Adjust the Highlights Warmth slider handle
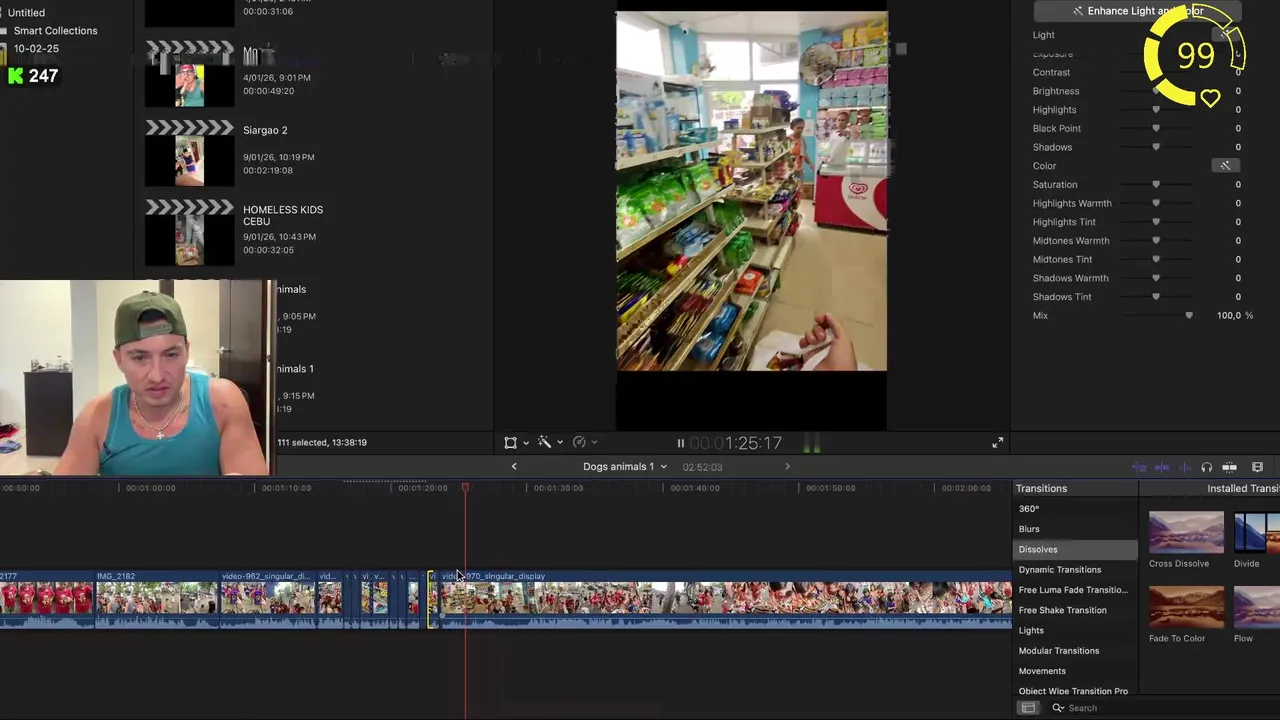 point(1156,203)
